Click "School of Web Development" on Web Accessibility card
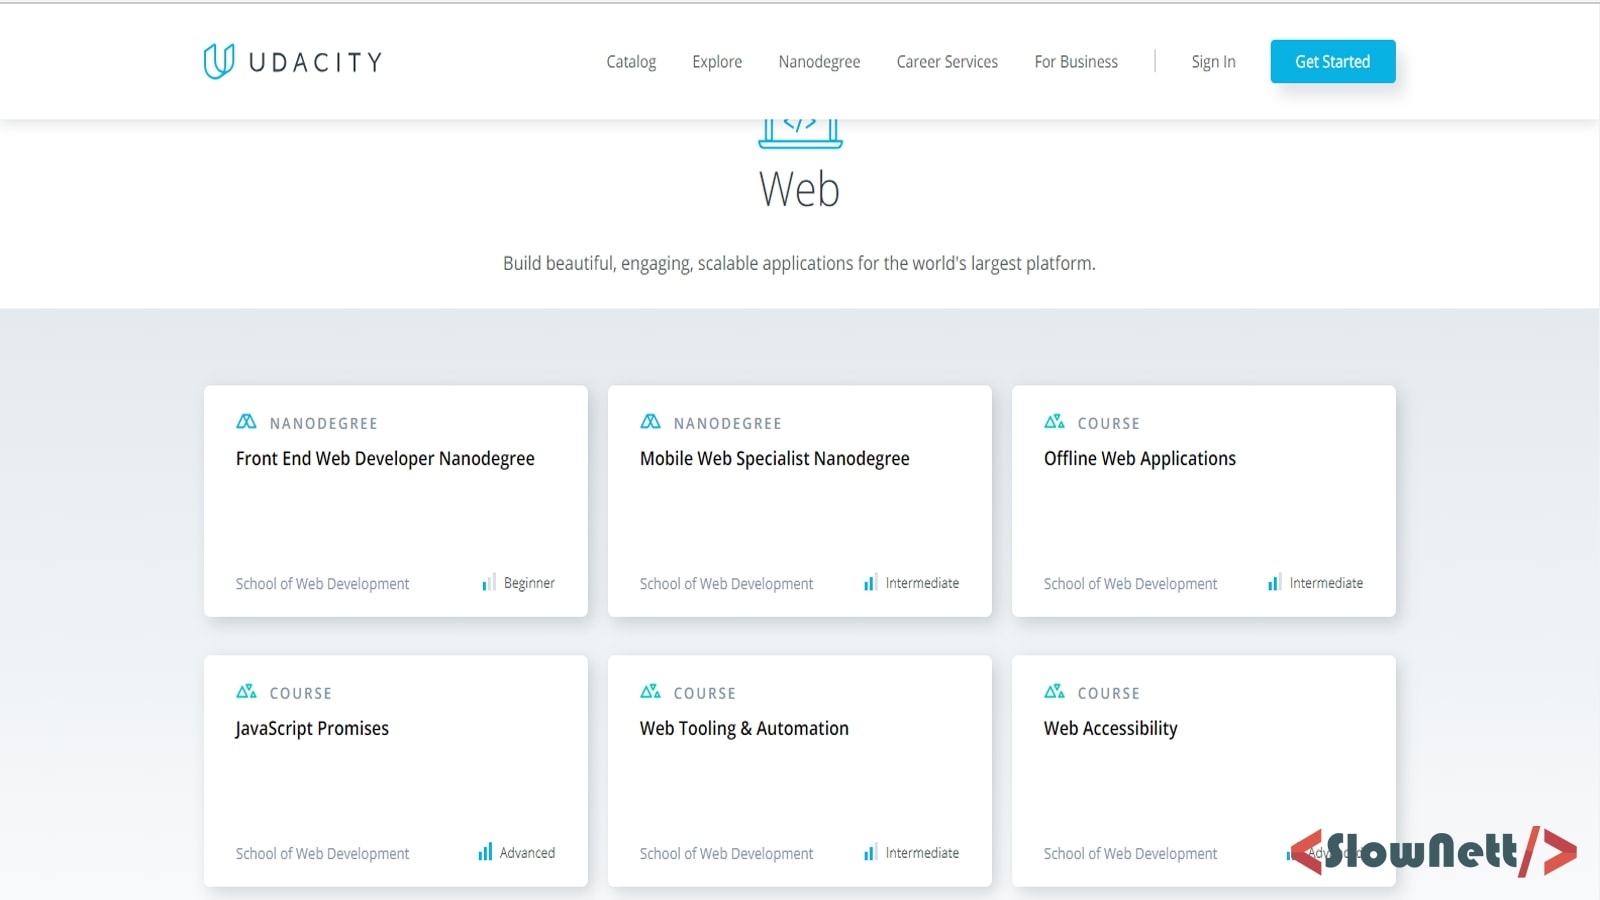The height and width of the screenshot is (900, 1600). click(x=1130, y=854)
